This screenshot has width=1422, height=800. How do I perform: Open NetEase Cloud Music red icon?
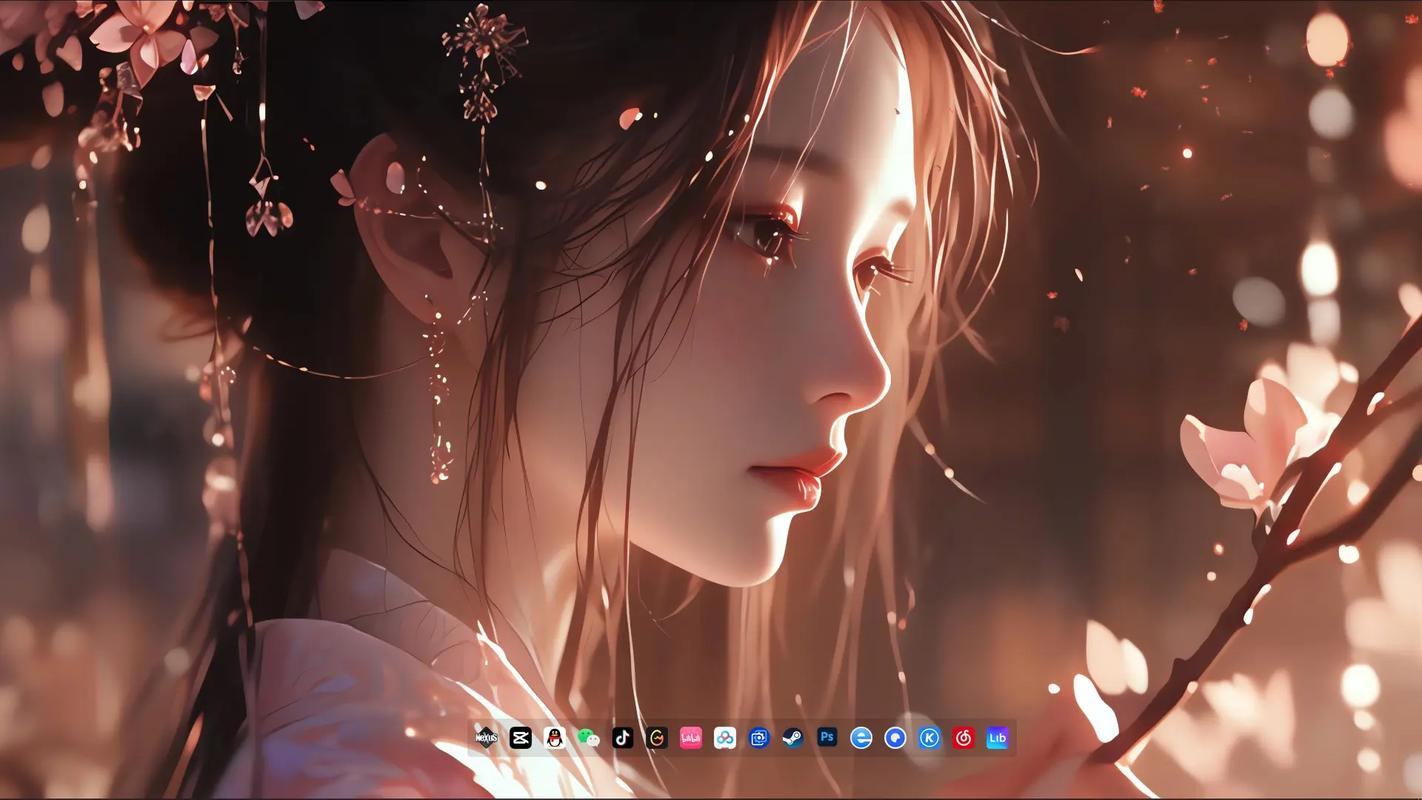coord(963,738)
